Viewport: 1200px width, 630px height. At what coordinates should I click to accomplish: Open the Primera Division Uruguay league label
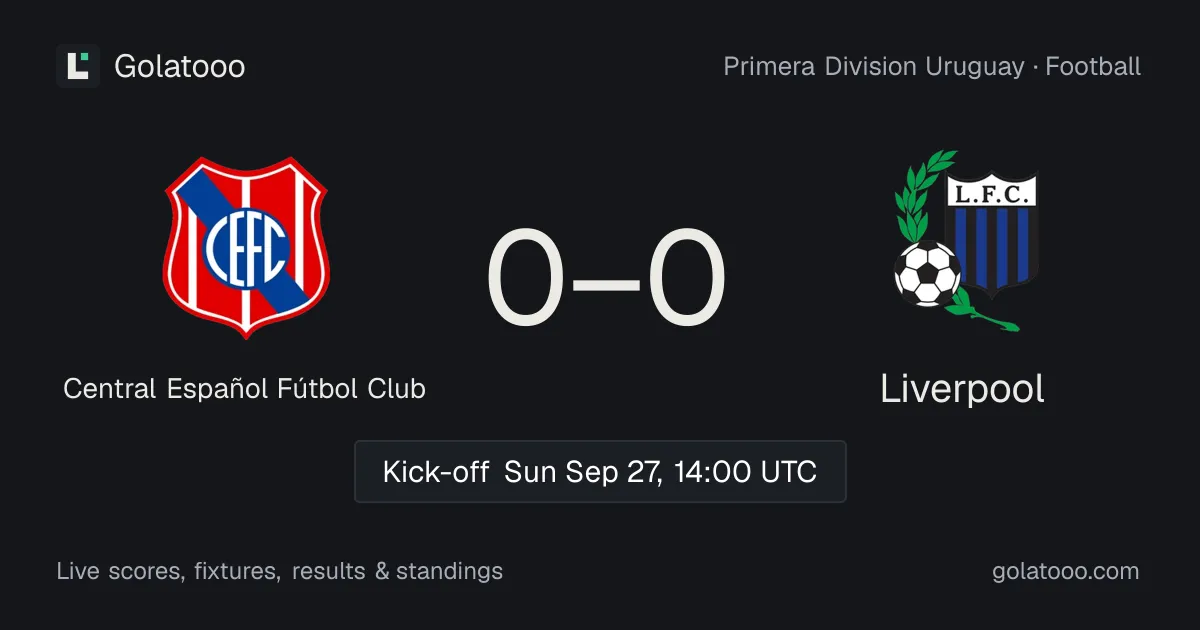pos(873,67)
